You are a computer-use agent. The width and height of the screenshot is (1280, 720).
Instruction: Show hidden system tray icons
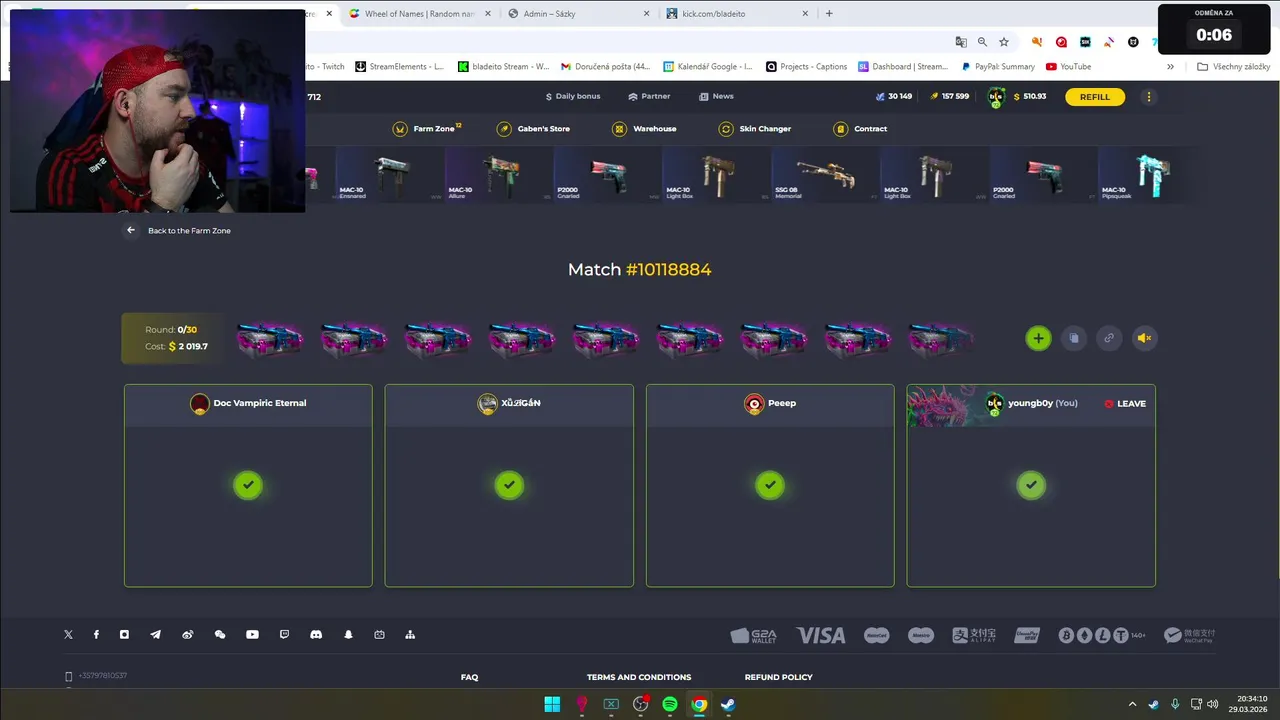(x=1132, y=704)
